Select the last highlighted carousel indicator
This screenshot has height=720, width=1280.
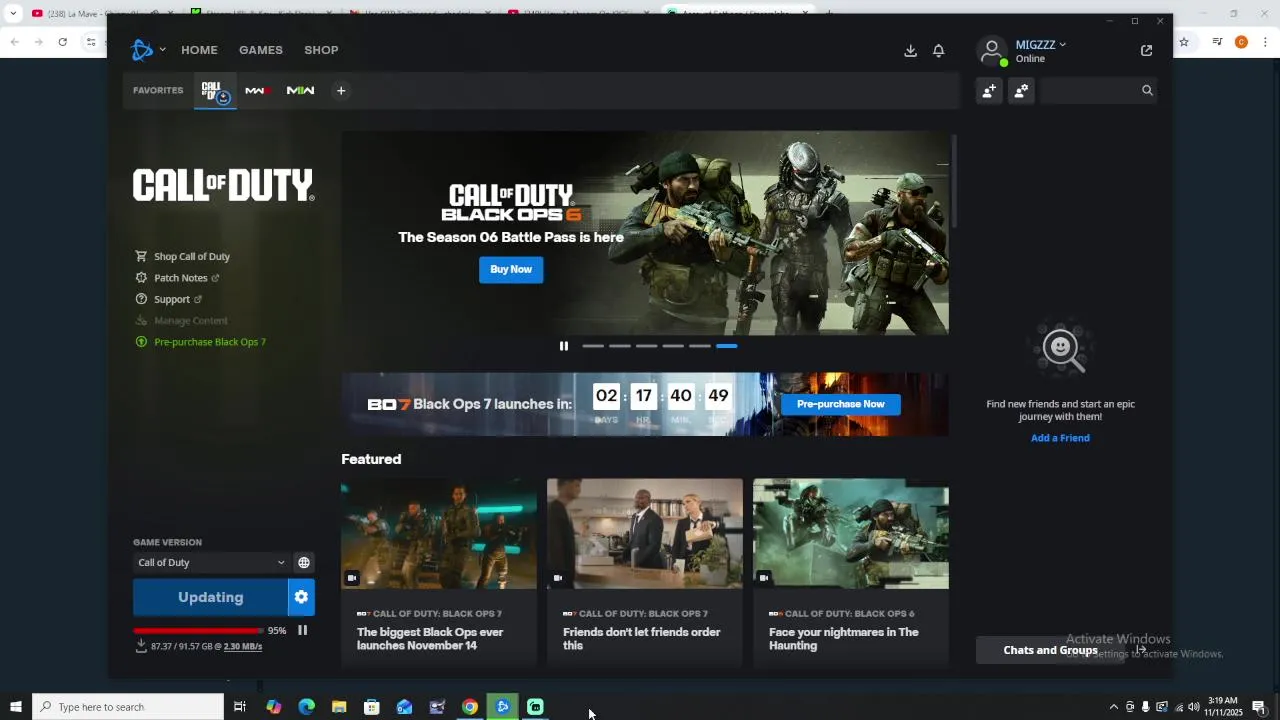tap(727, 346)
